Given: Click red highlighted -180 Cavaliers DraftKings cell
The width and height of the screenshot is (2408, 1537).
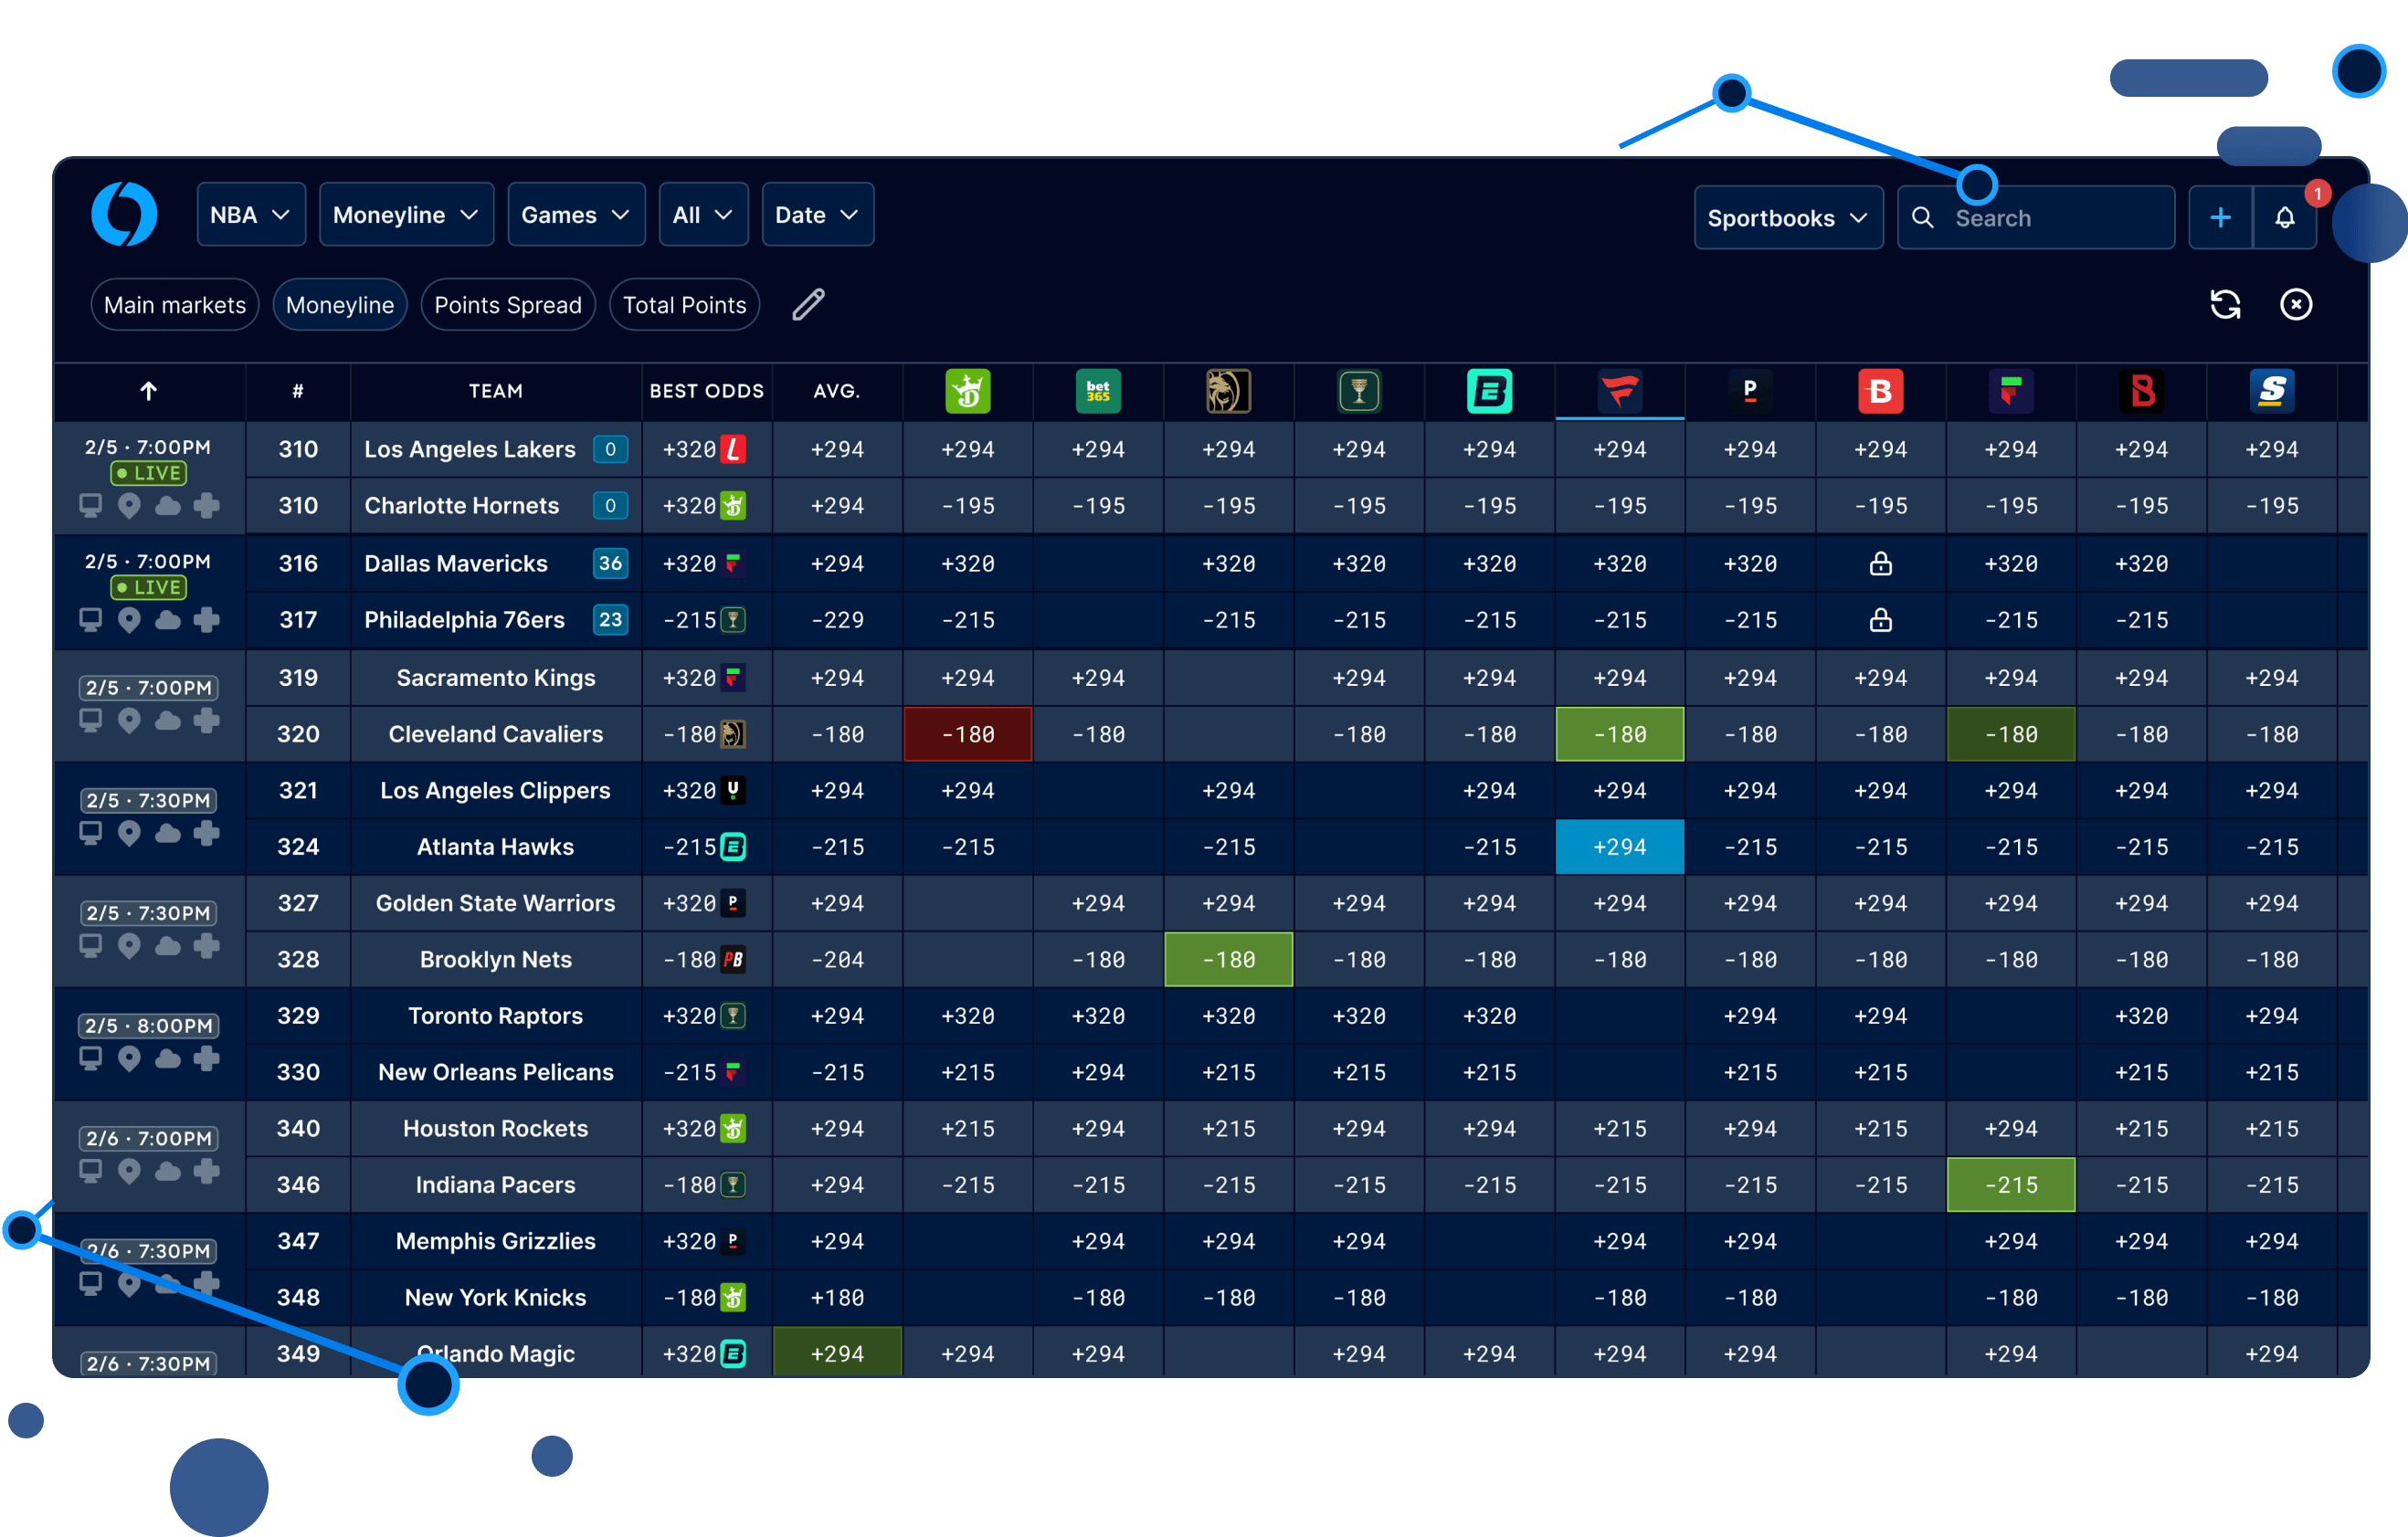Looking at the screenshot, I should click(x=967, y=734).
